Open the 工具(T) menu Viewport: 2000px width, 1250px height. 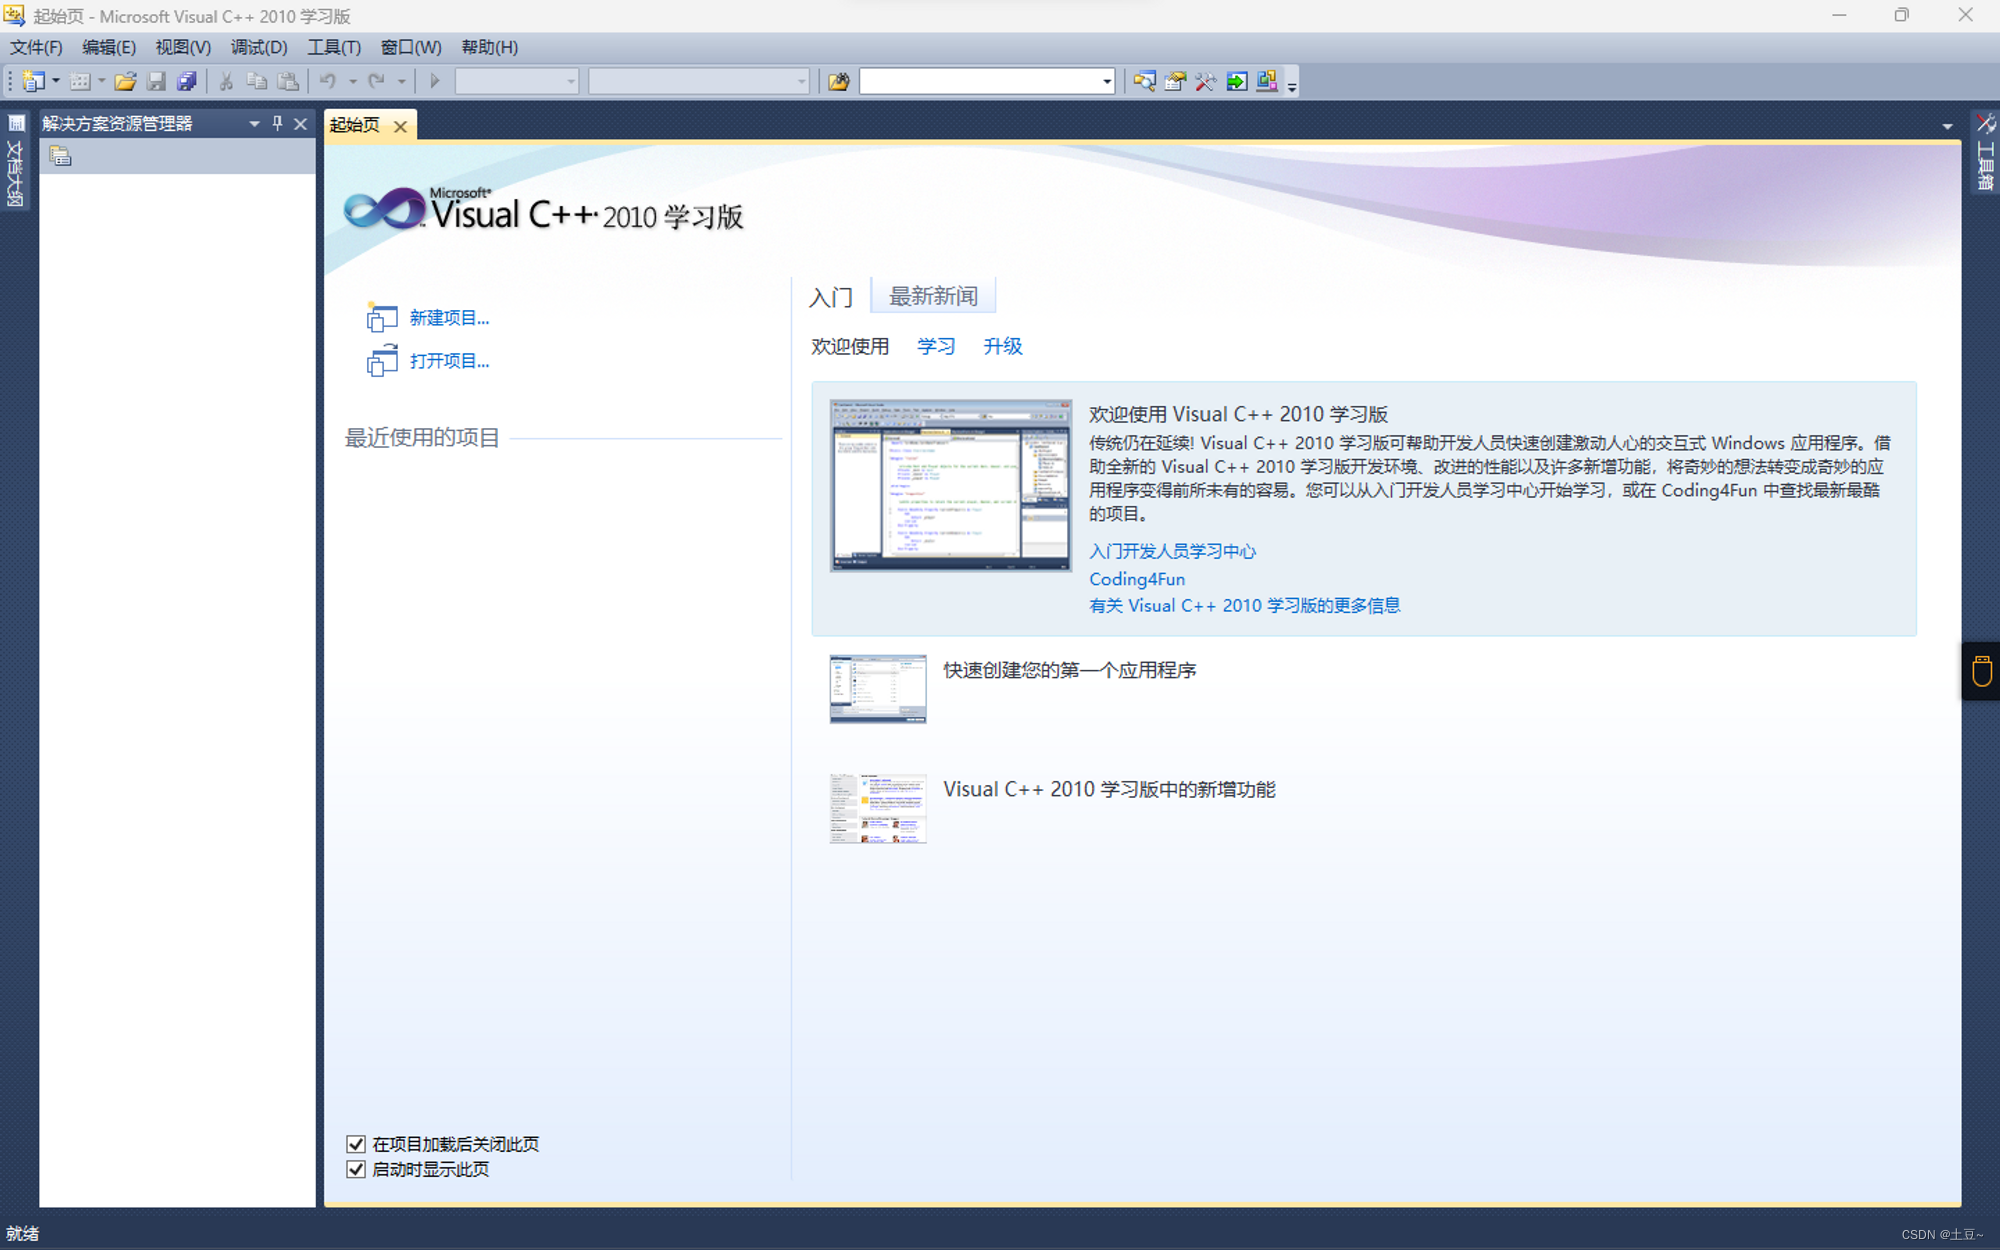click(x=334, y=47)
